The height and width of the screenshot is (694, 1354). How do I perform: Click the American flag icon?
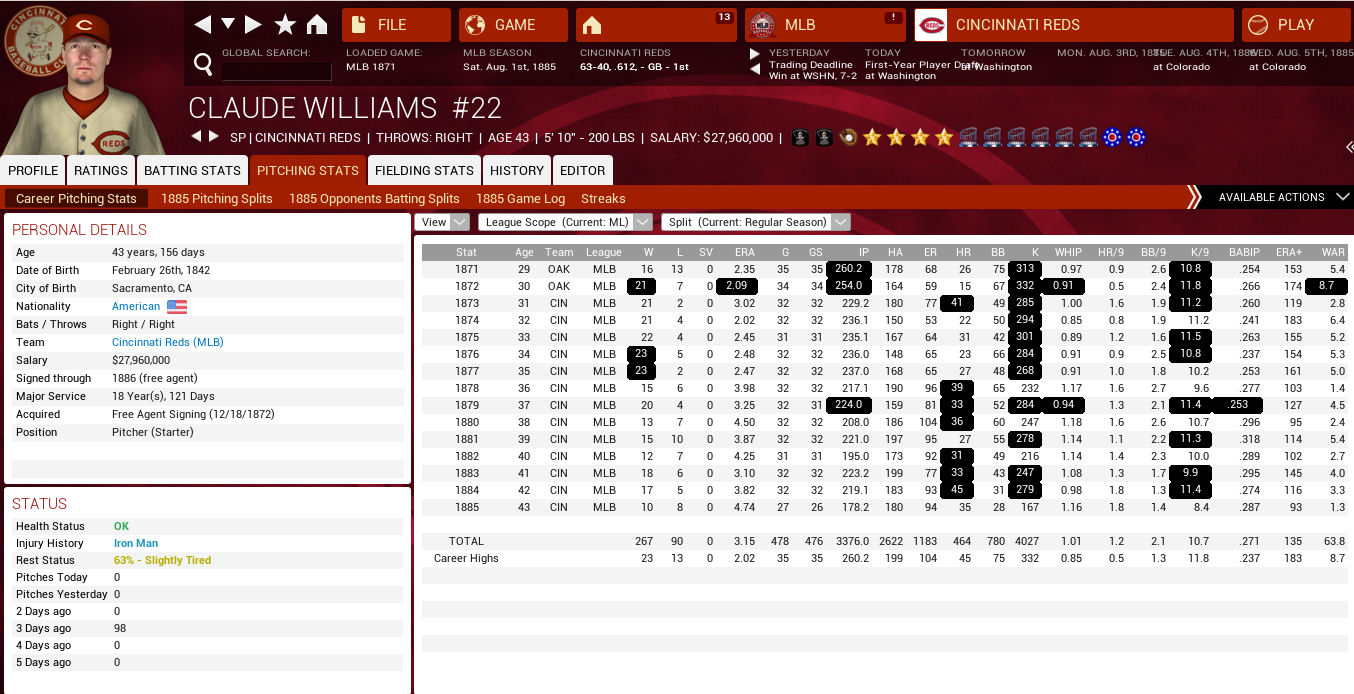[x=177, y=307]
